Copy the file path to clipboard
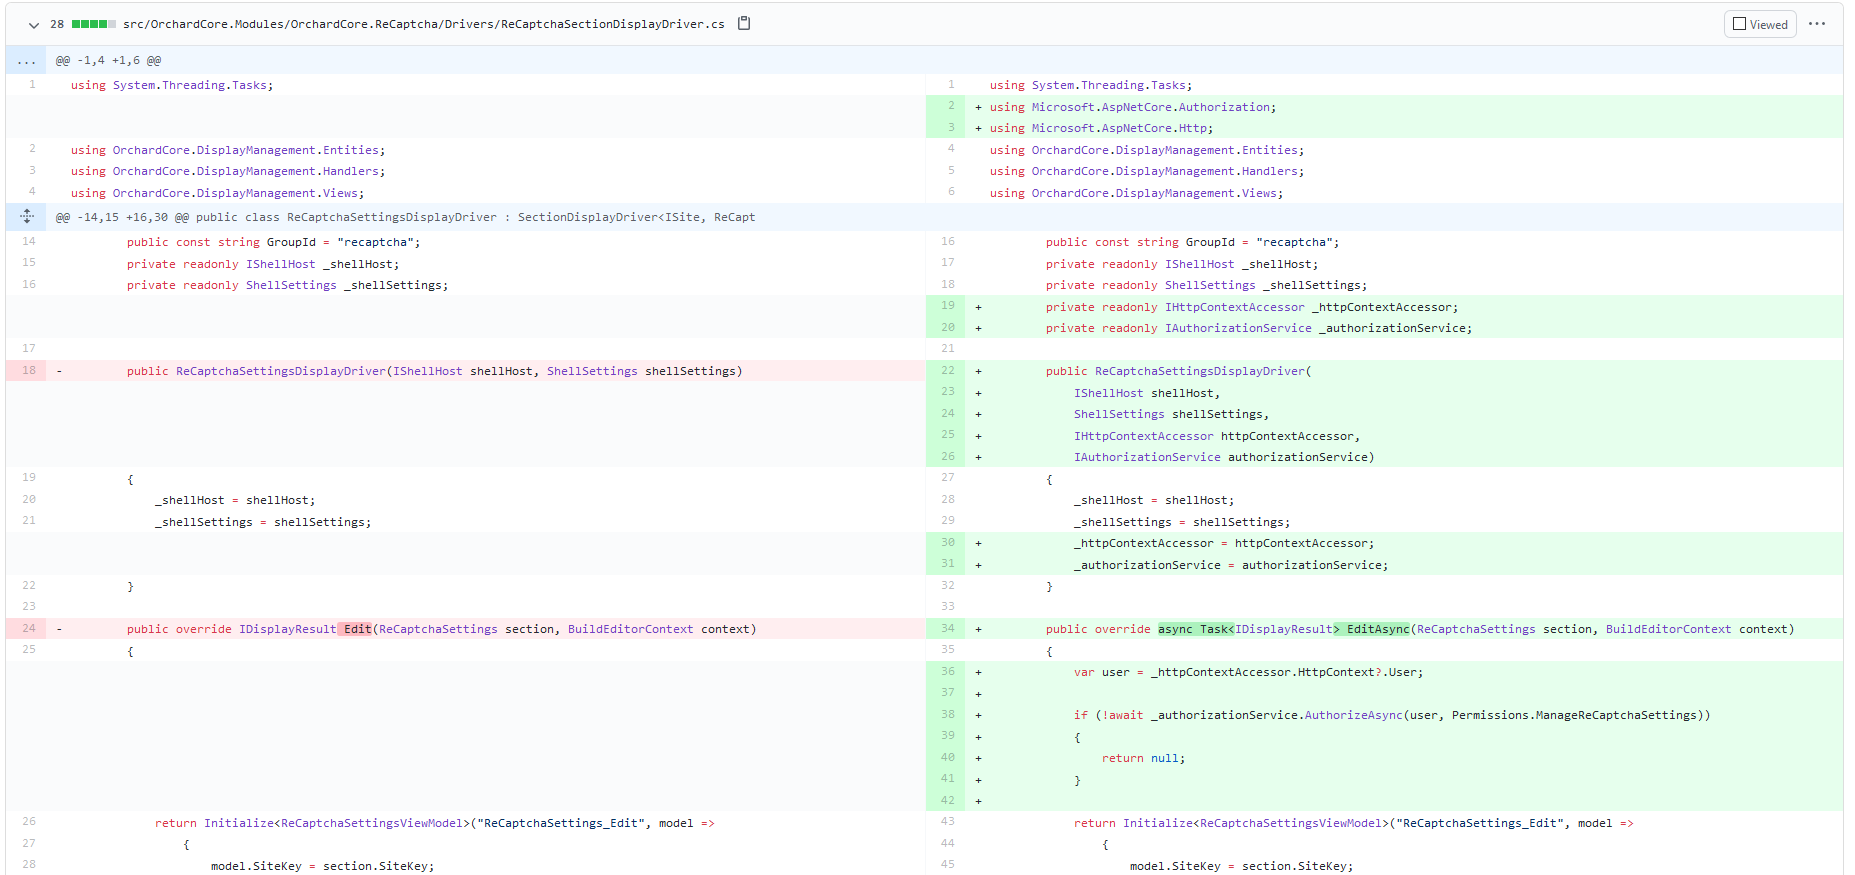The height and width of the screenshot is (875, 1855). (x=744, y=23)
